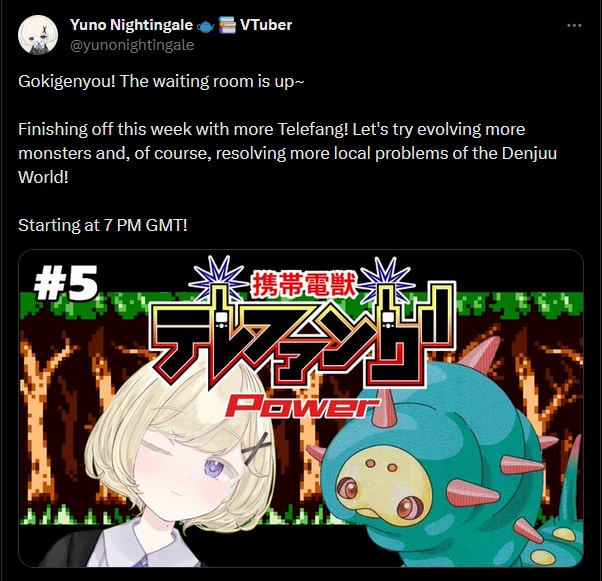Click the teapot emoji beside the name
The height and width of the screenshot is (581, 602).
click(x=205, y=26)
